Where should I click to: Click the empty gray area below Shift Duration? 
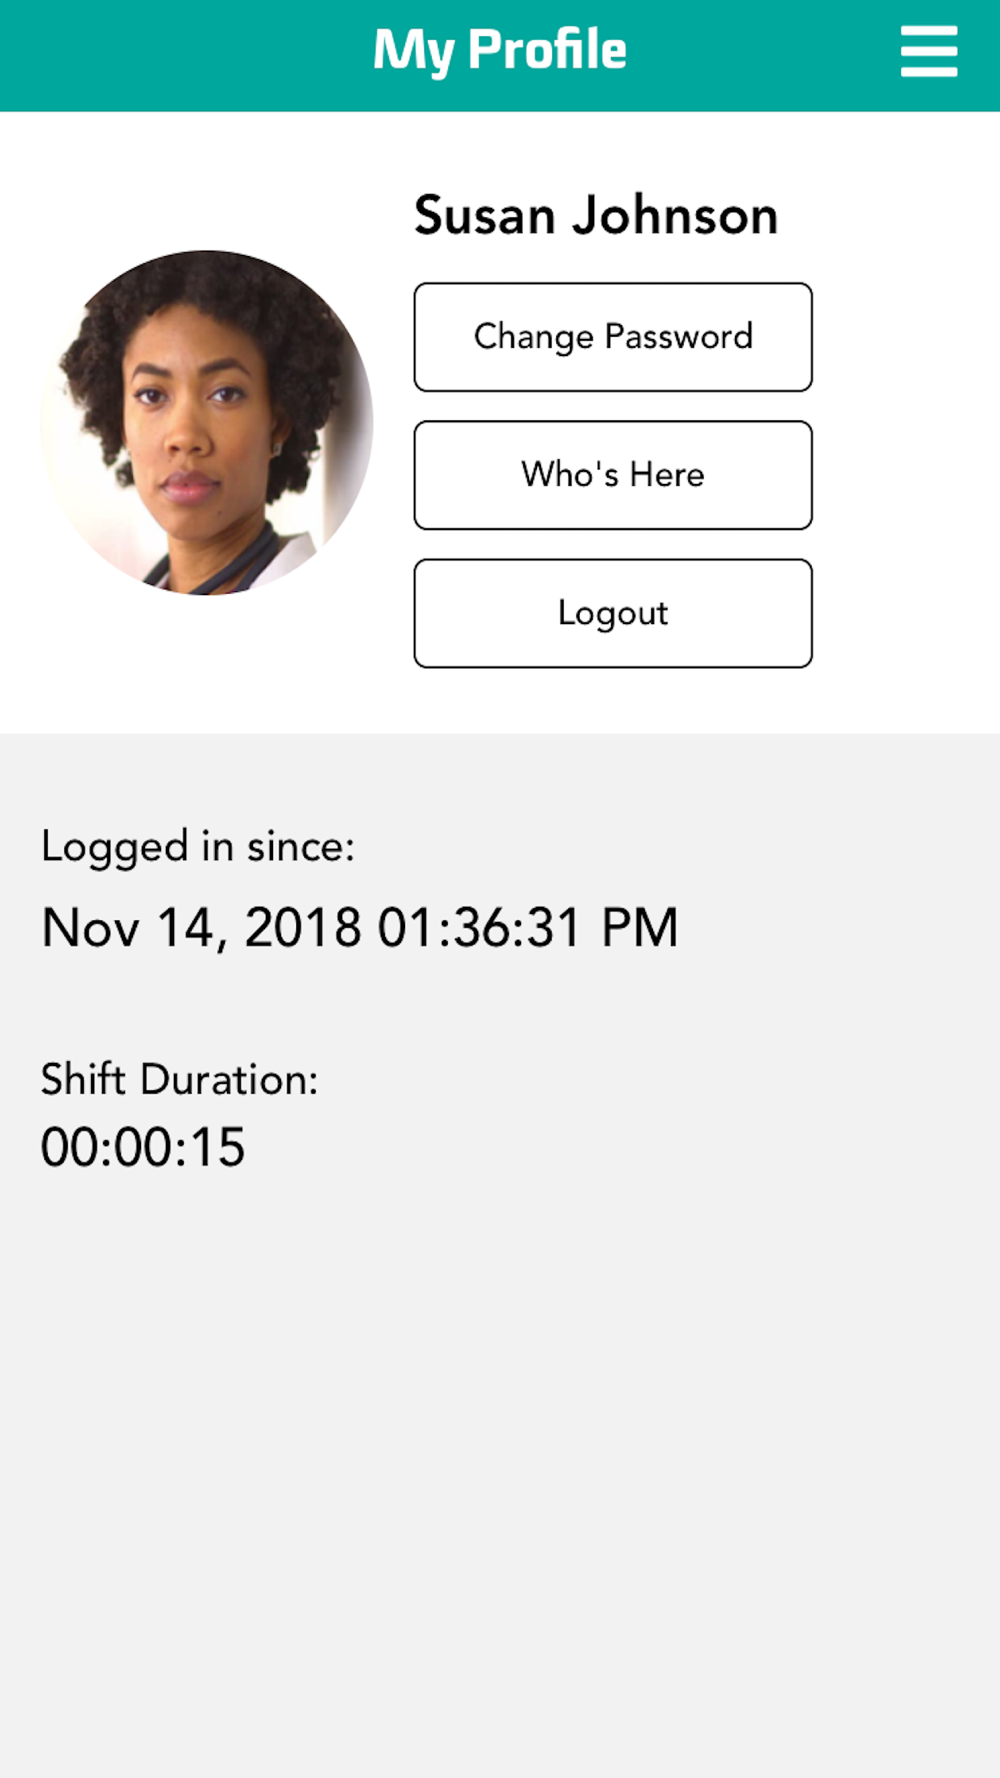click(x=500, y=1470)
